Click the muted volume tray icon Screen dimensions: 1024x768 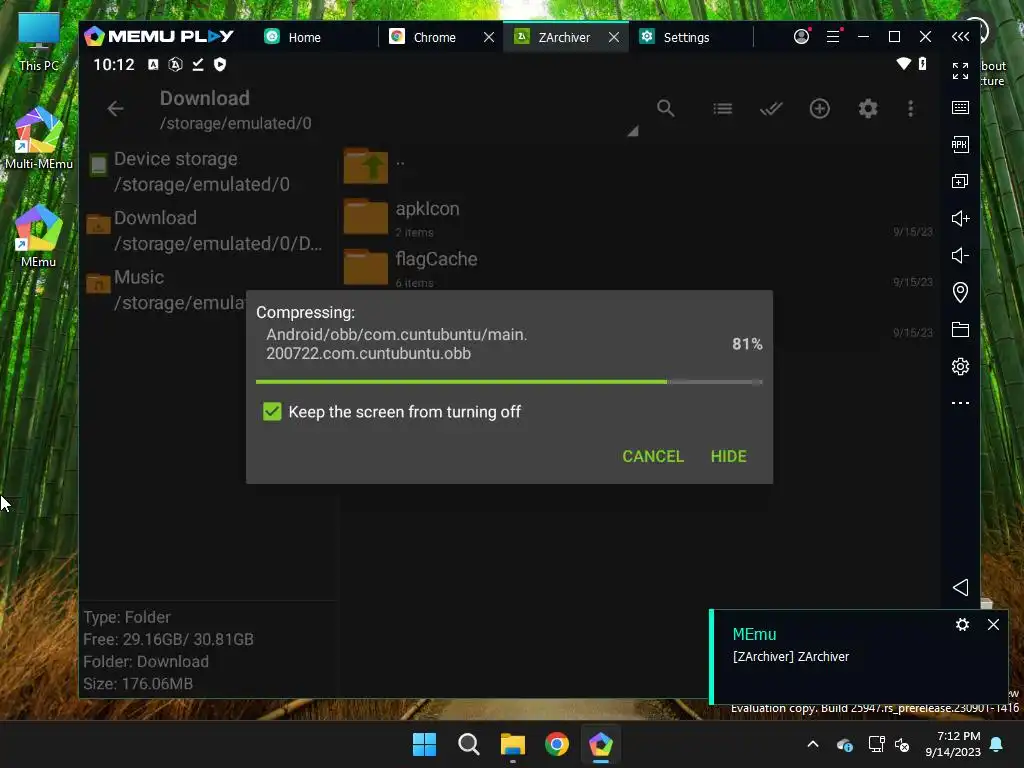click(x=902, y=744)
